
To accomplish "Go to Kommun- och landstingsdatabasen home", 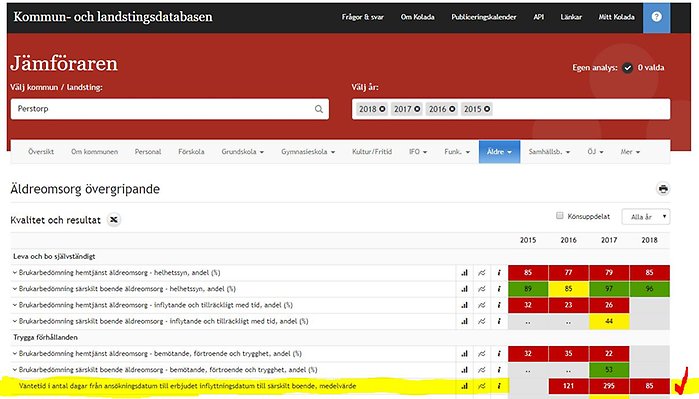I will [x=113, y=17].
